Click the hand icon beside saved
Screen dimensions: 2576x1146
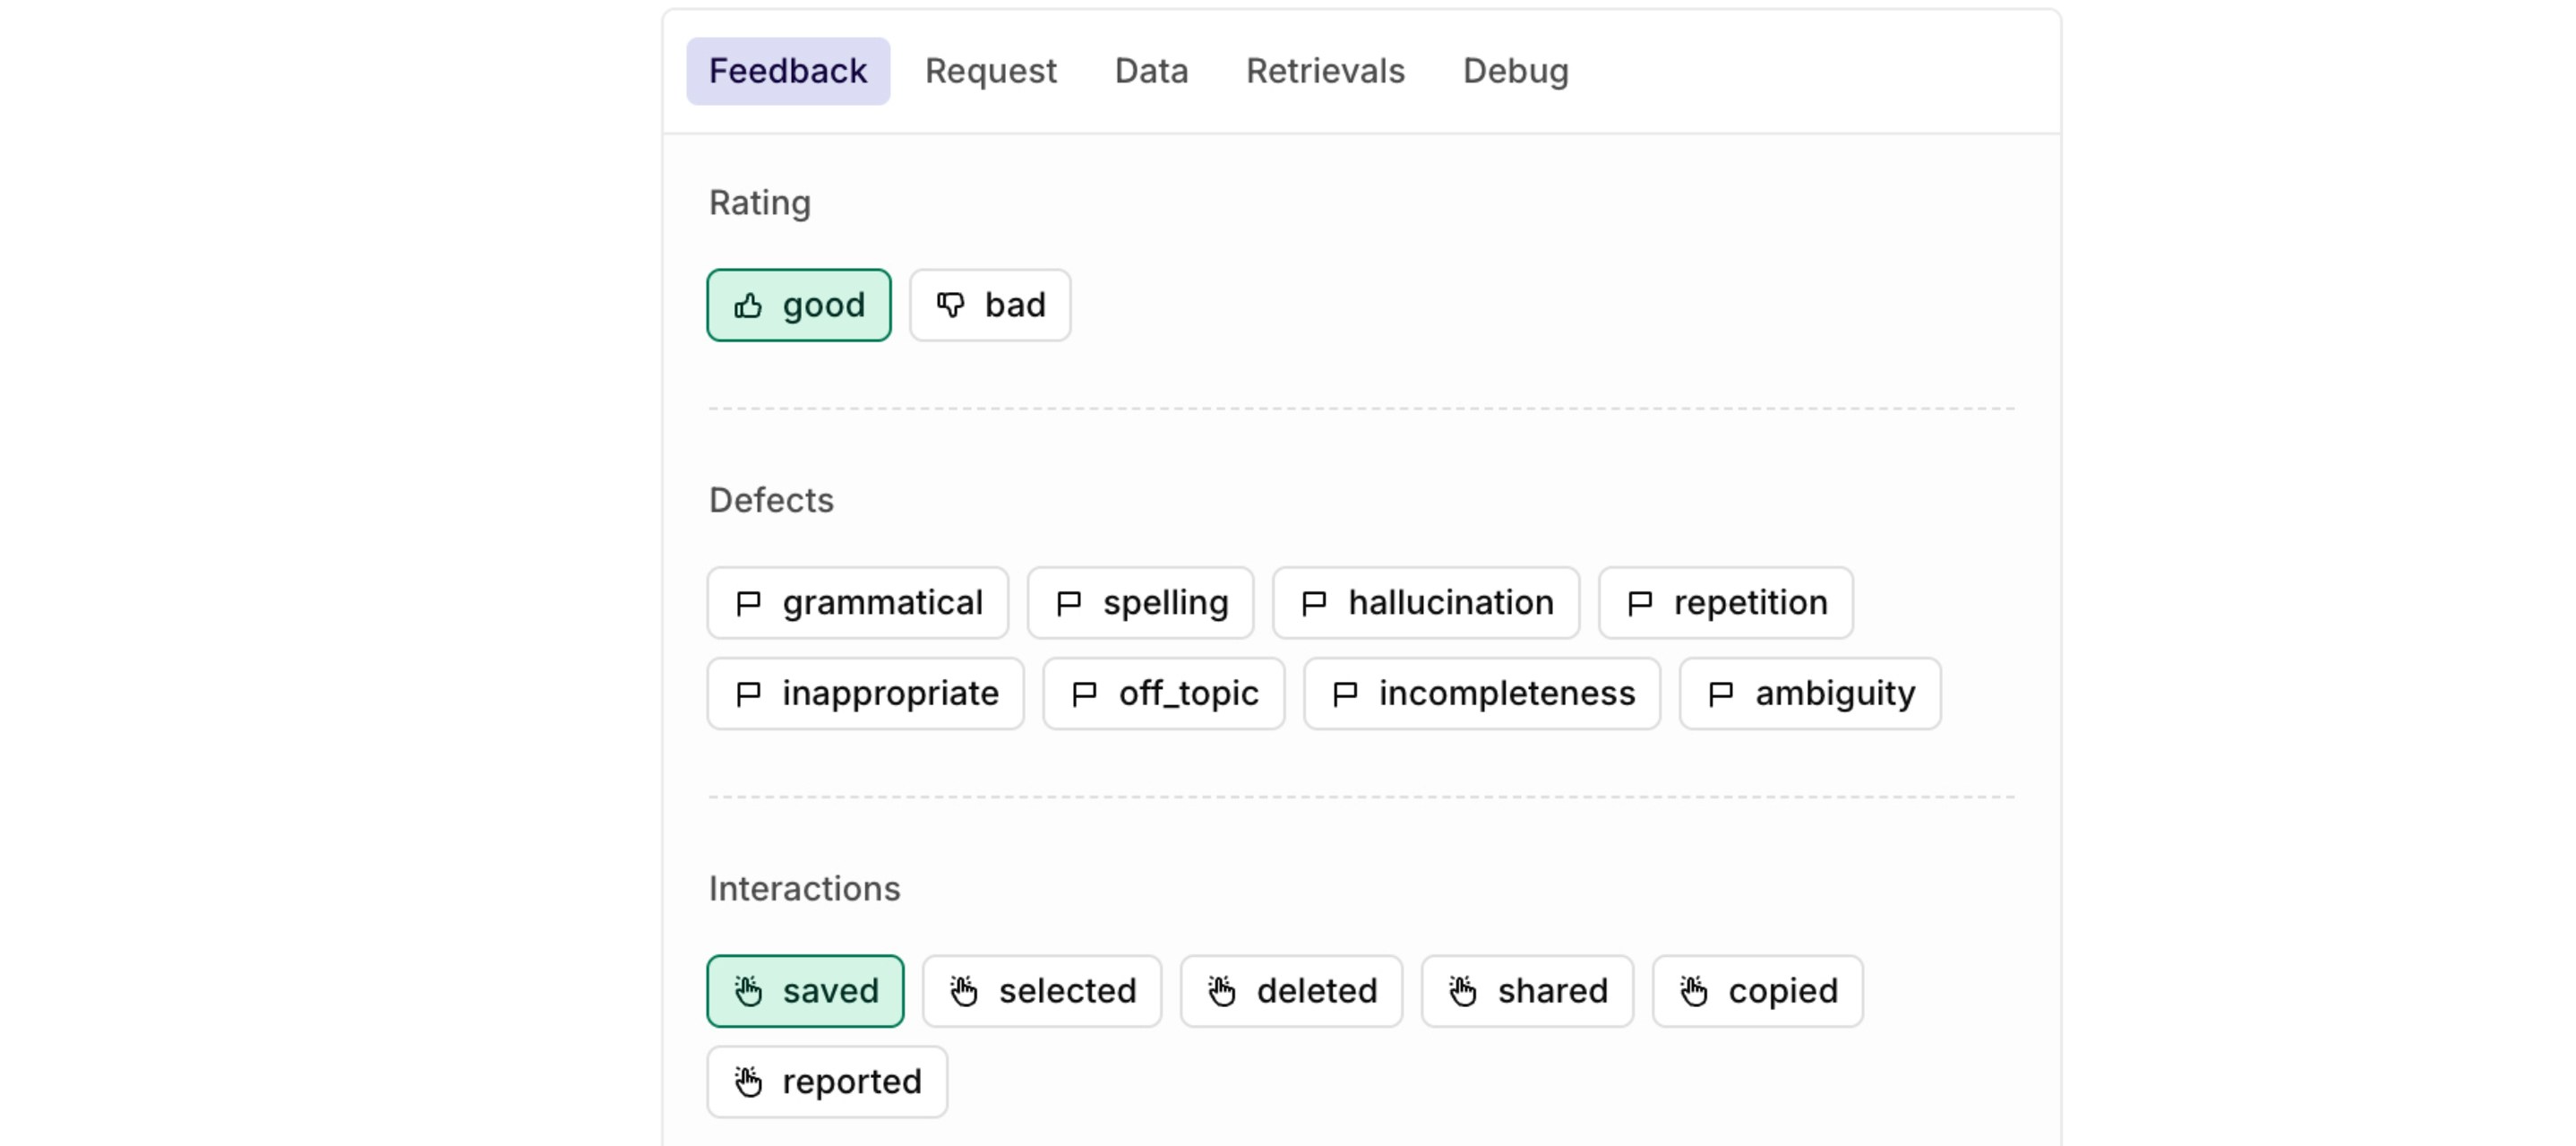(x=748, y=992)
